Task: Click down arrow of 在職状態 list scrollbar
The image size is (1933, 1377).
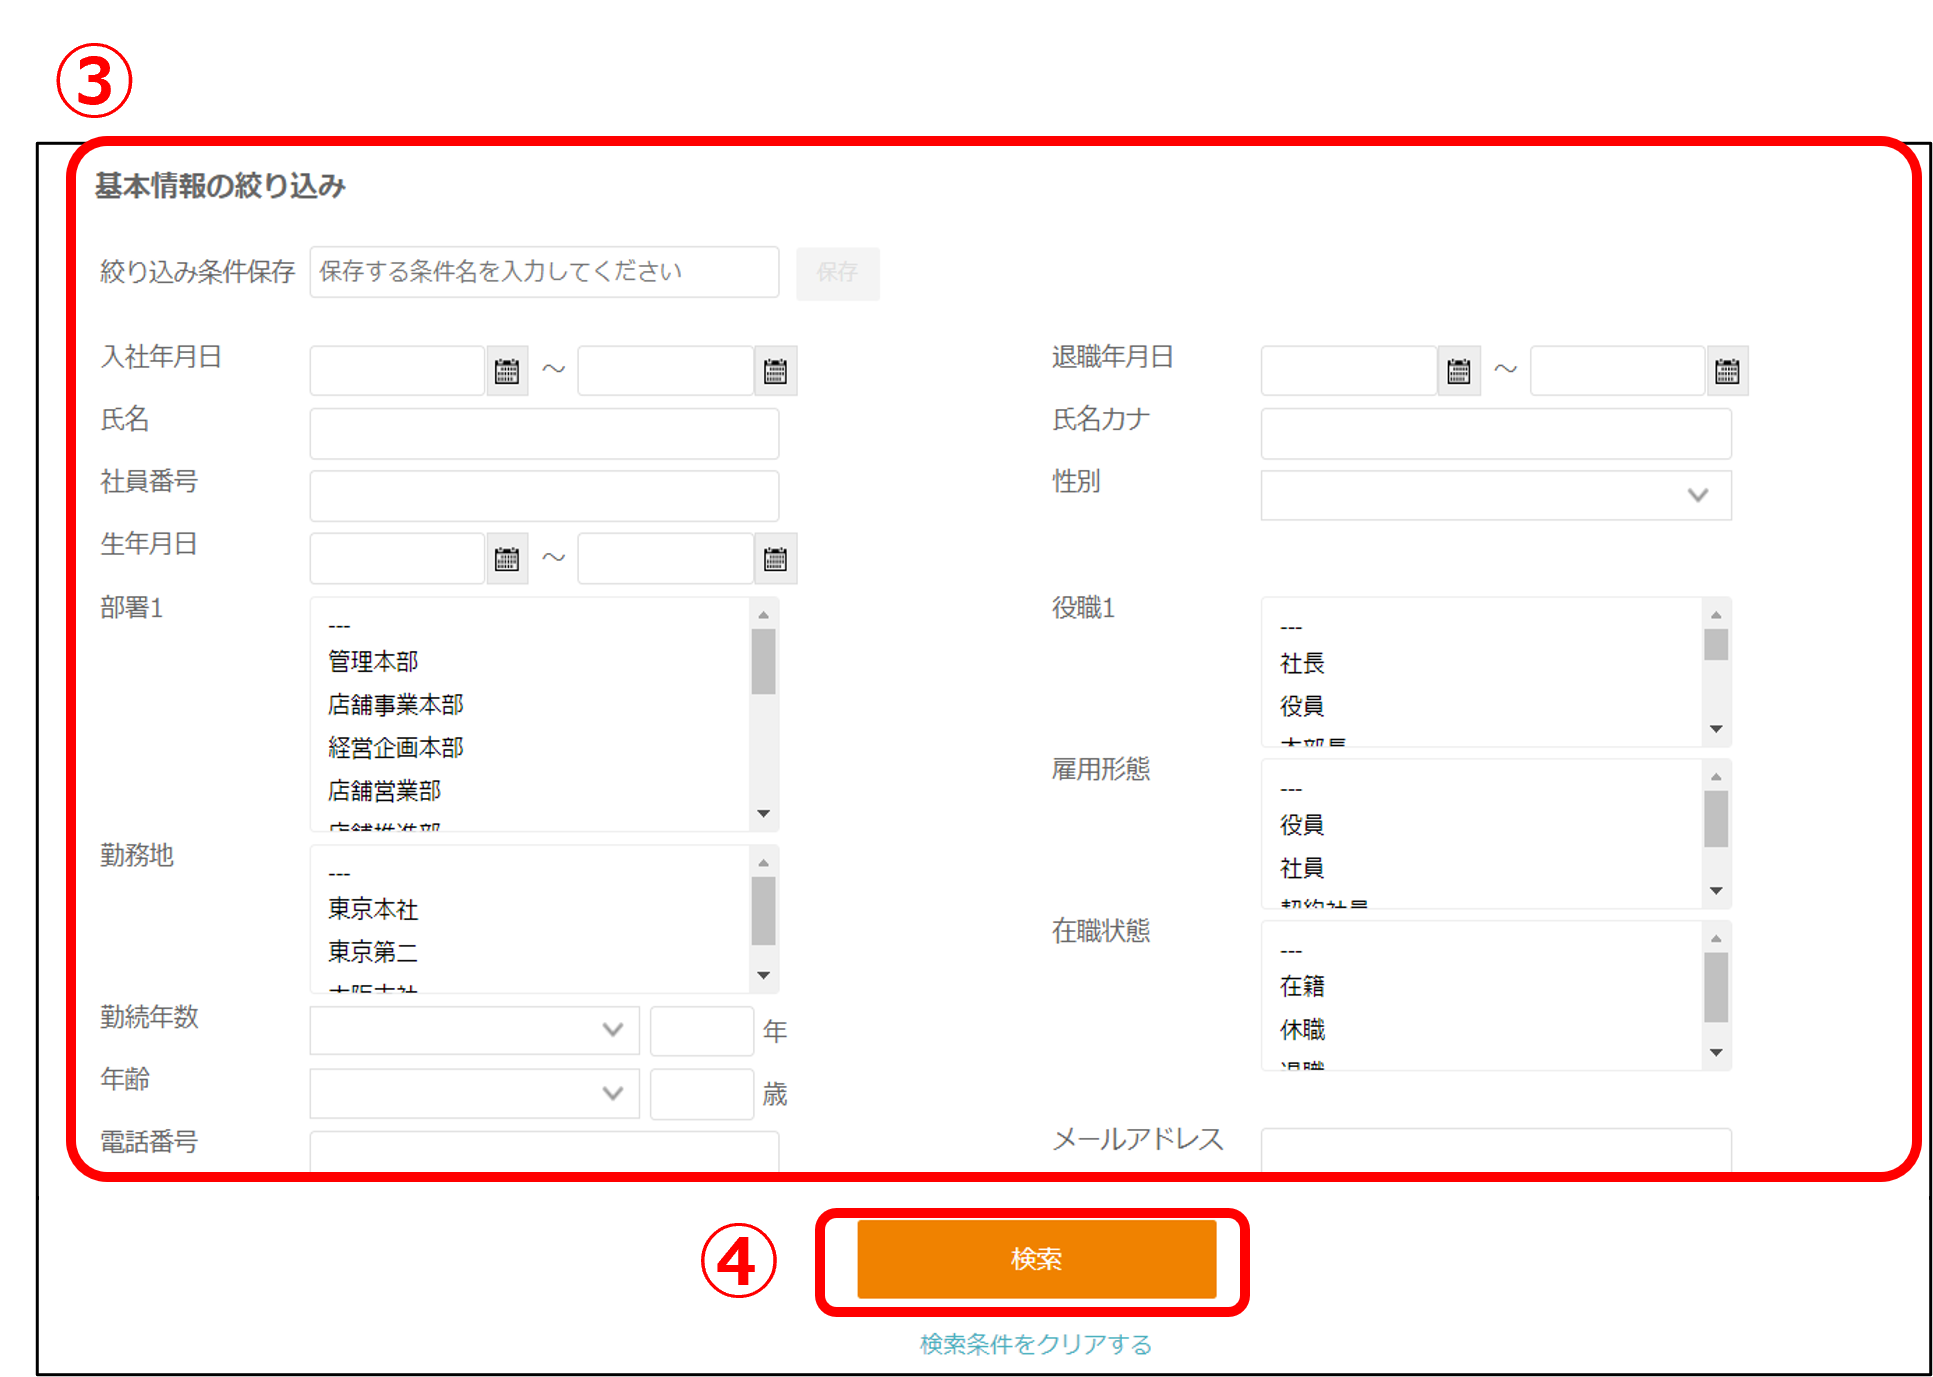Action: [1716, 1052]
